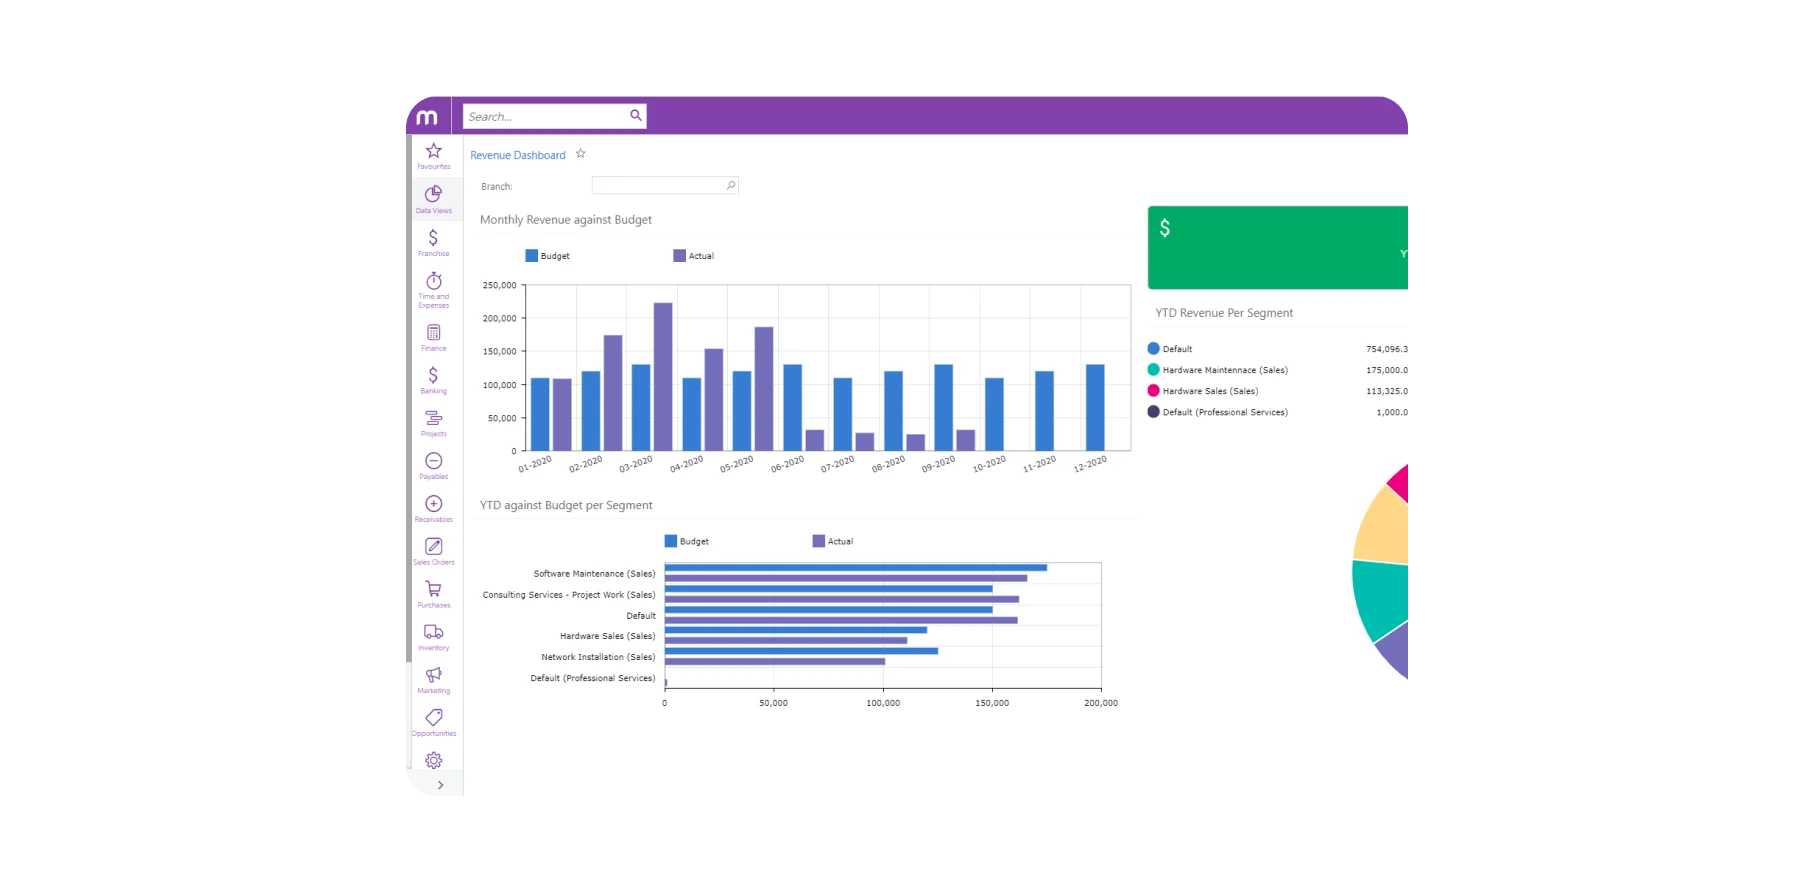Expand the sidebar with the chevron

click(440, 785)
